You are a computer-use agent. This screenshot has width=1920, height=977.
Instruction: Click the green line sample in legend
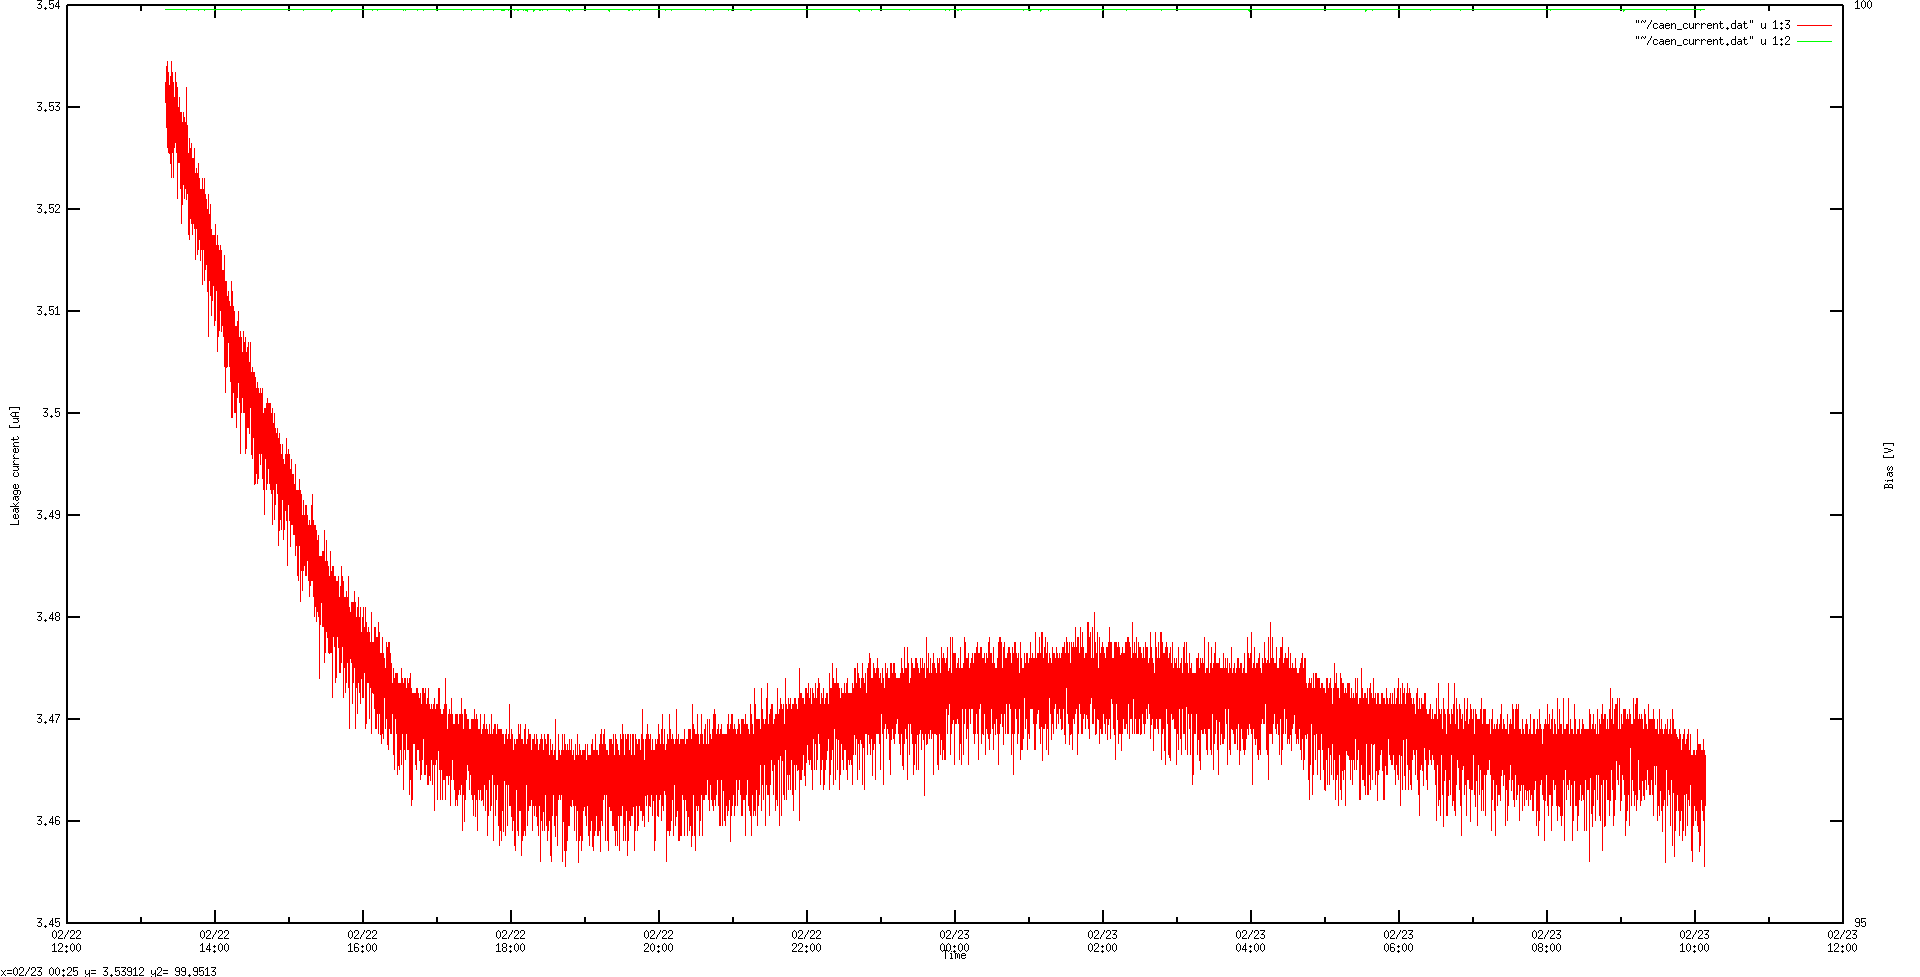click(x=1814, y=41)
